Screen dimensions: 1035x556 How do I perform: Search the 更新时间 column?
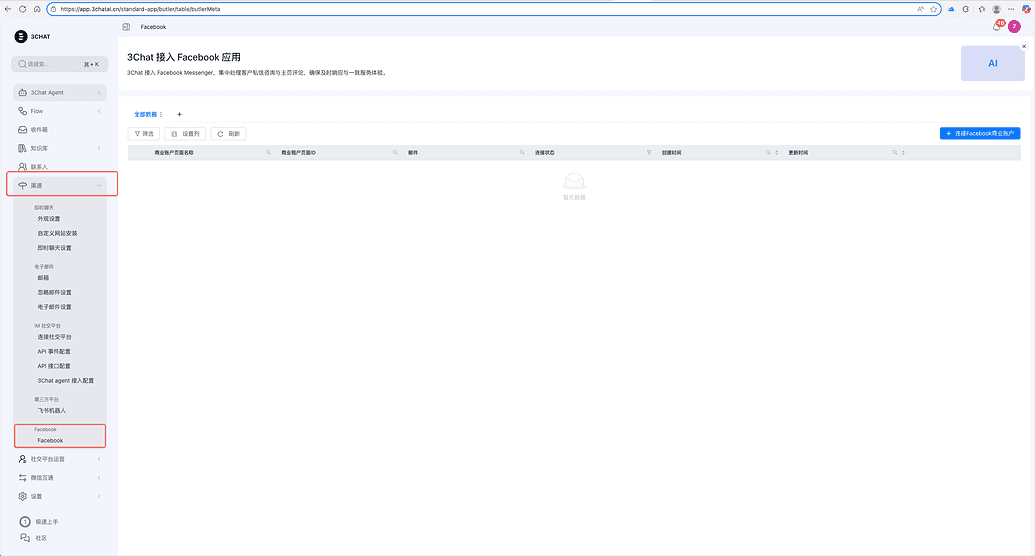pyautogui.click(x=894, y=153)
